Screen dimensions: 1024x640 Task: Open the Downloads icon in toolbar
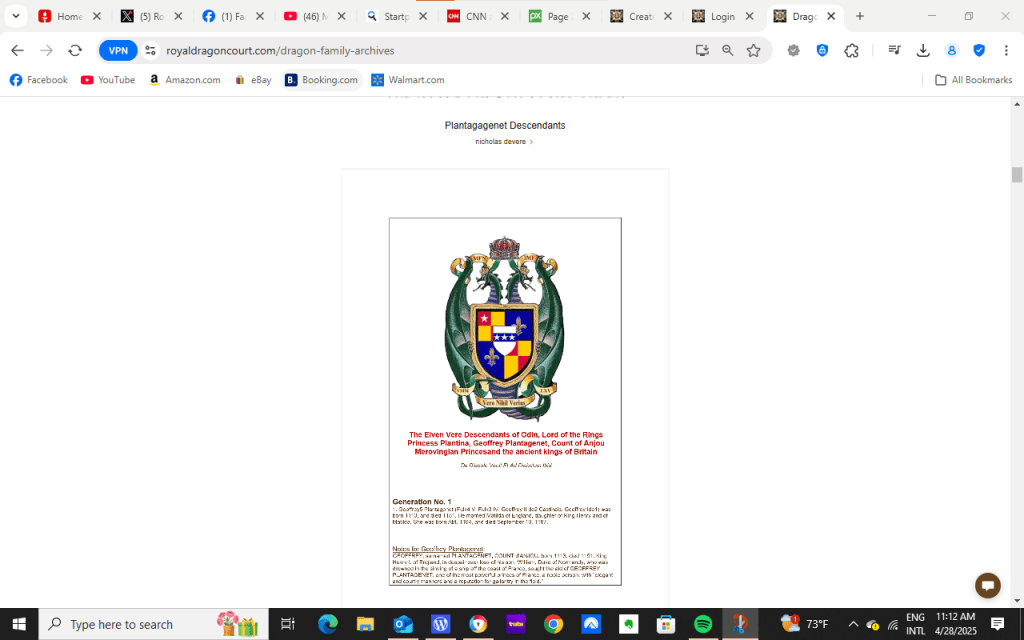[923, 51]
